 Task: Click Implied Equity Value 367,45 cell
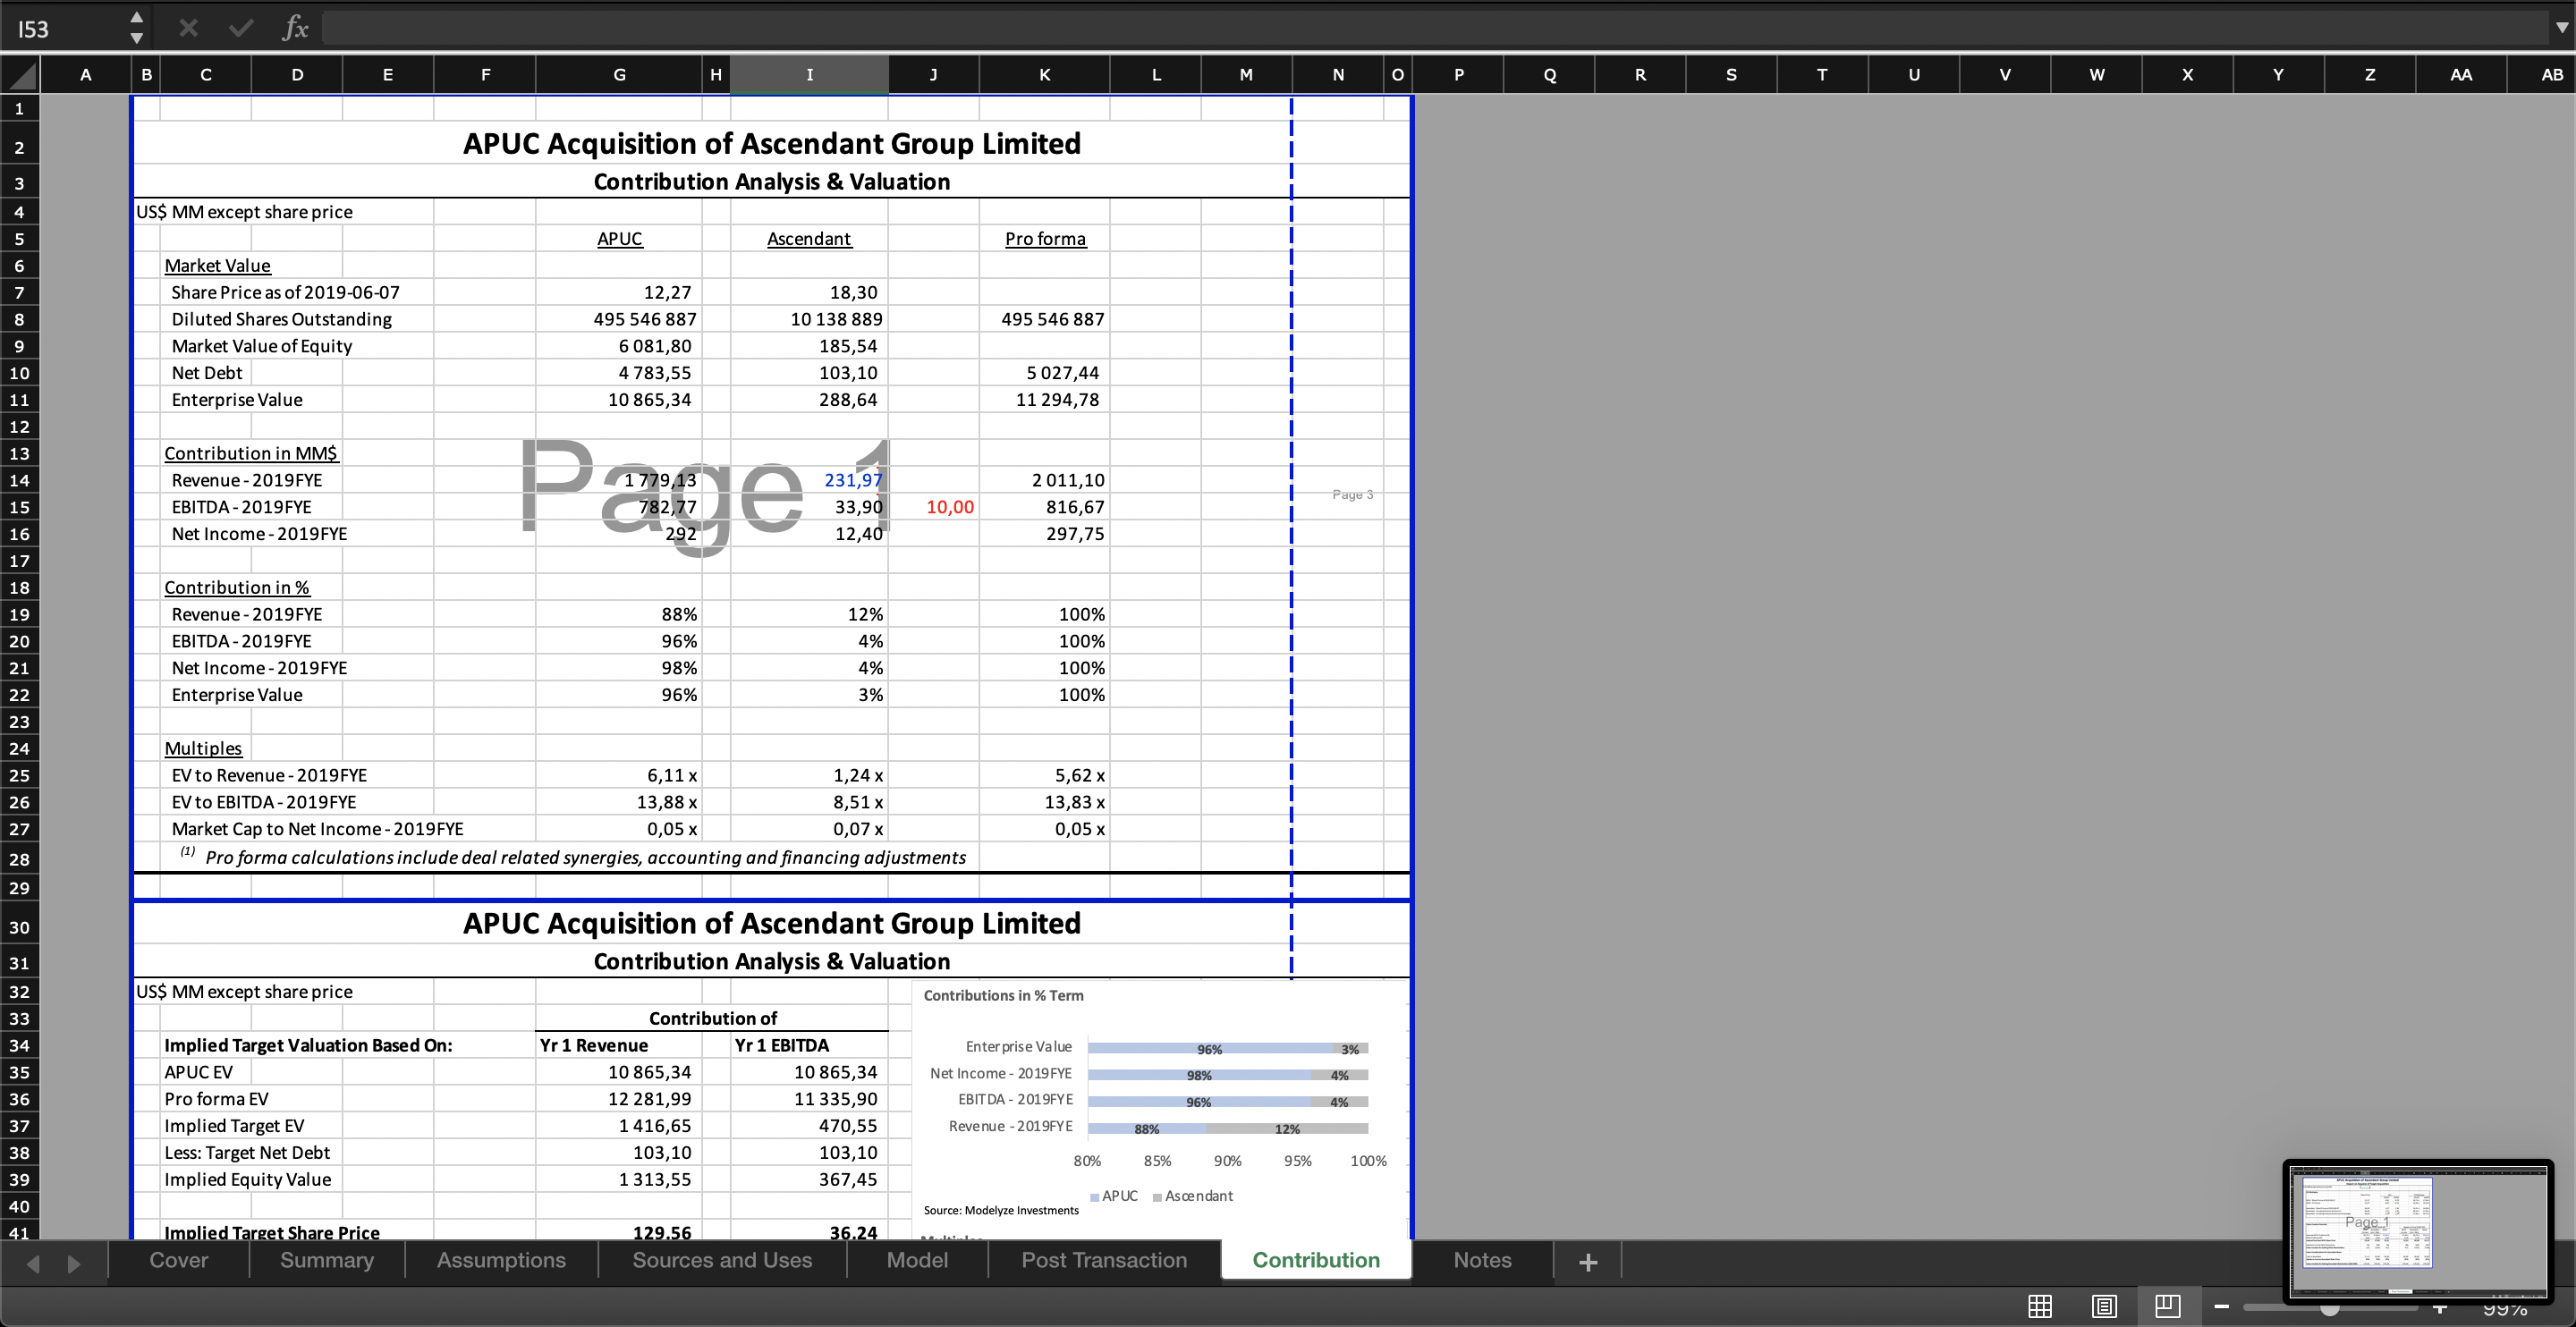coord(809,1179)
